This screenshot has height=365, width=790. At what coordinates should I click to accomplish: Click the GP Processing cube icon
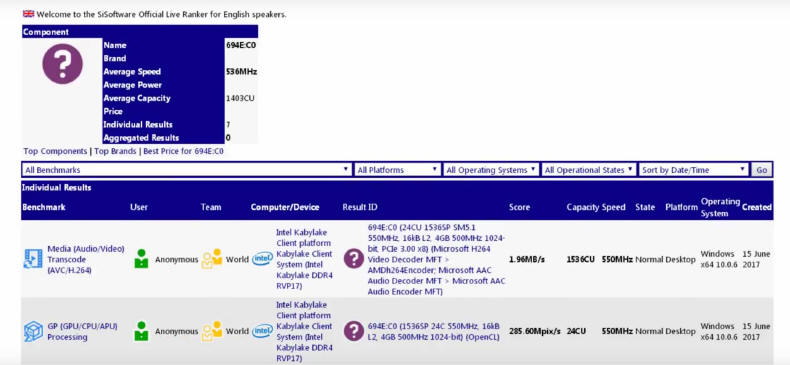point(33,331)
